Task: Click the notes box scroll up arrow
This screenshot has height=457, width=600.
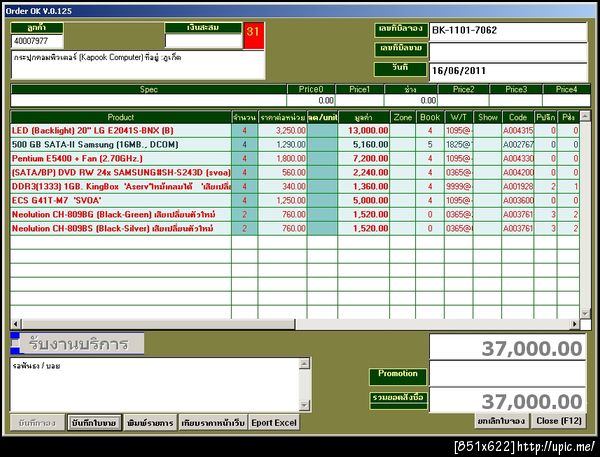Action: click(x=304, y=364)
